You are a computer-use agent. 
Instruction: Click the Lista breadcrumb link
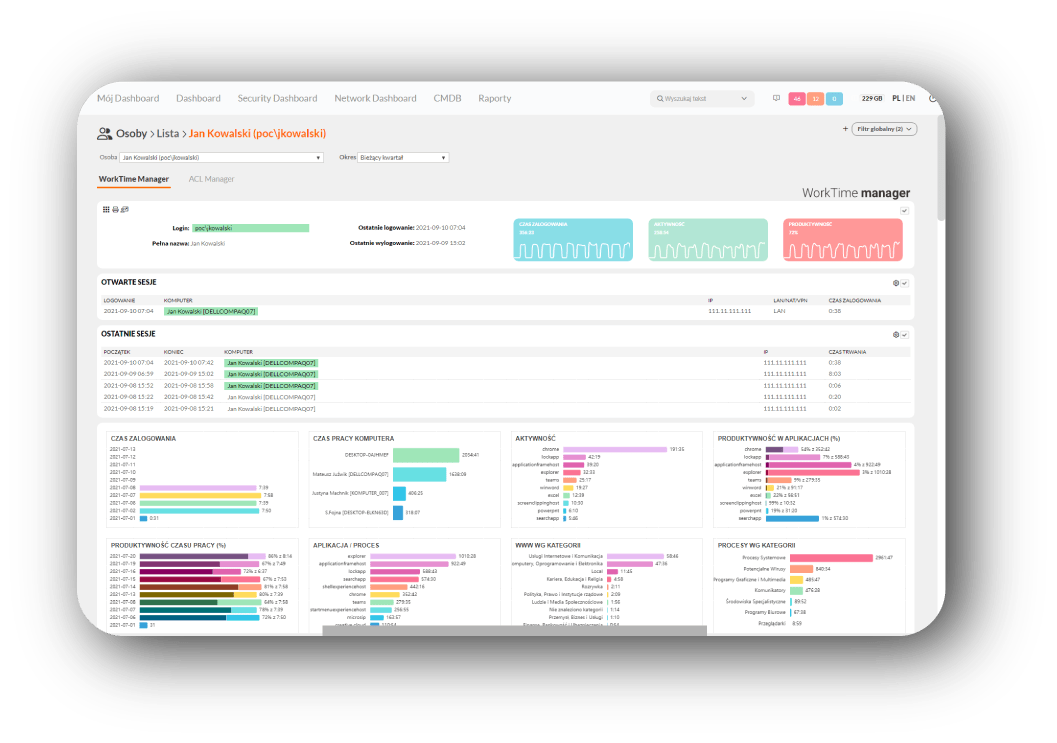point(168,133)
